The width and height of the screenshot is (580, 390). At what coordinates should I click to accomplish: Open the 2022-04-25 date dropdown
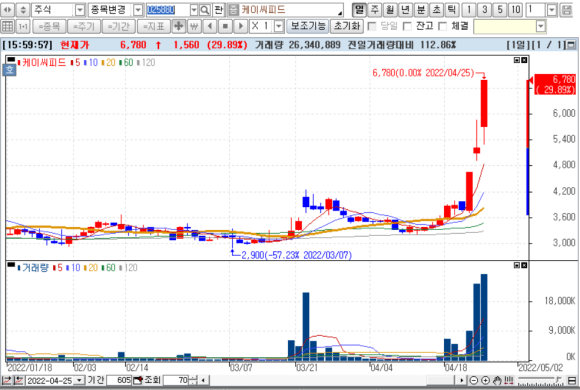click(80, 380)
